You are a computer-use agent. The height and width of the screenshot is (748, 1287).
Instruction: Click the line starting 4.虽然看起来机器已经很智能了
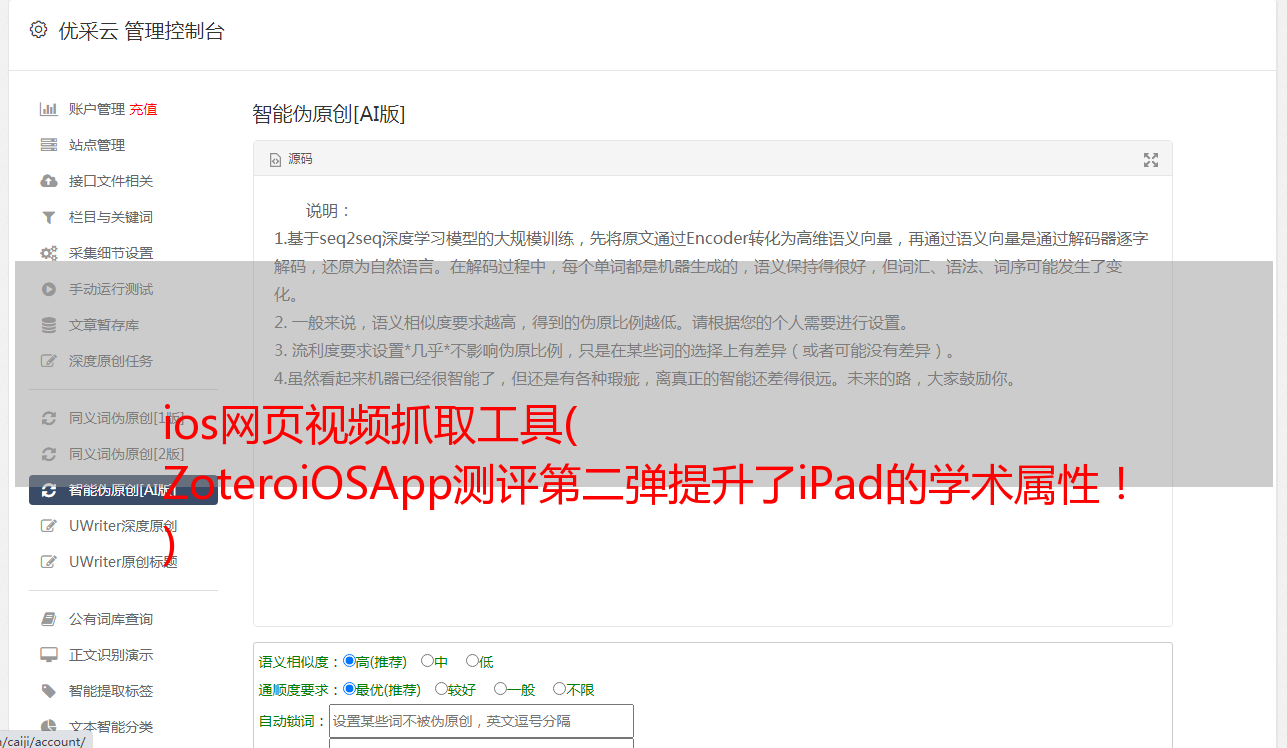pyautogui.click(x=645, y=379)
